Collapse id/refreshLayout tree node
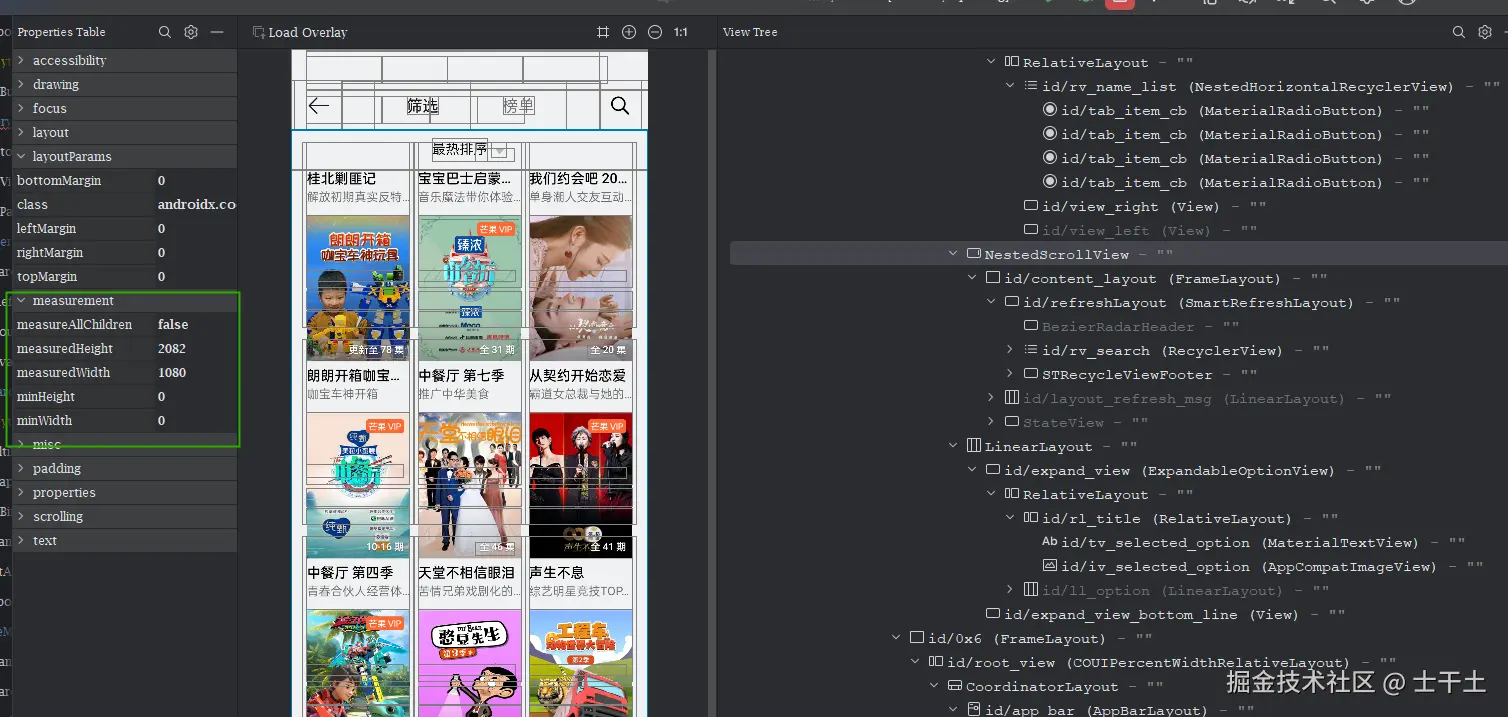 click(991, 303)
